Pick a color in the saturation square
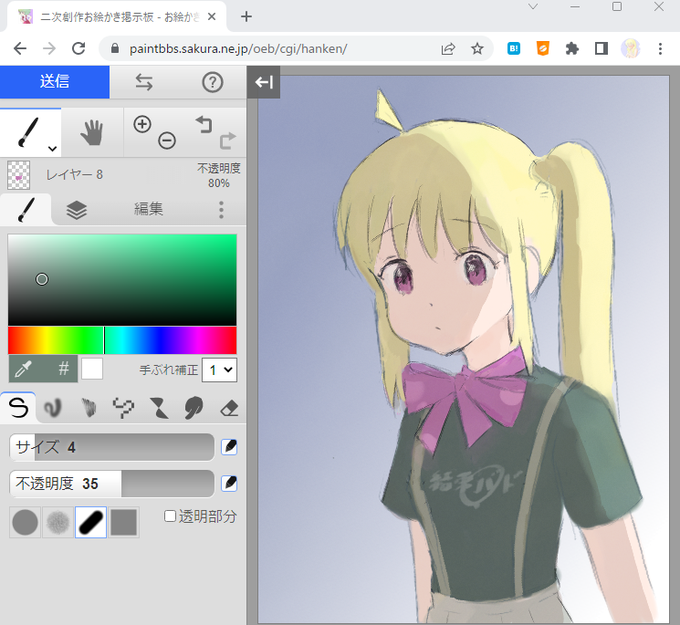The height and width of the screenshot is (625, 680). pos(122,280)
